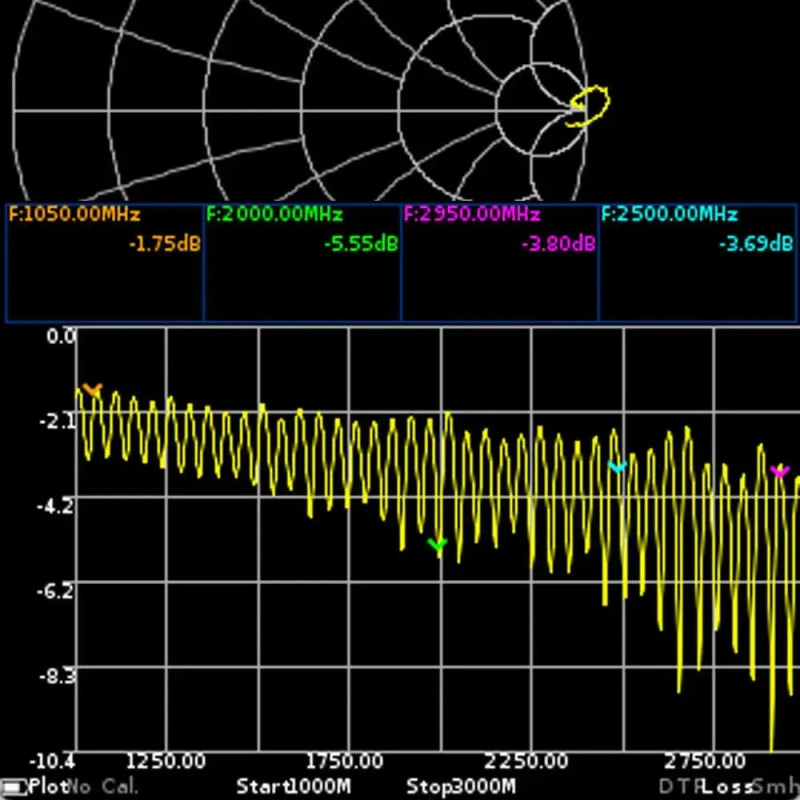Screen dimensions: 800x800
Task: Select the green marker at 2000 MHz
Action: 437,544
